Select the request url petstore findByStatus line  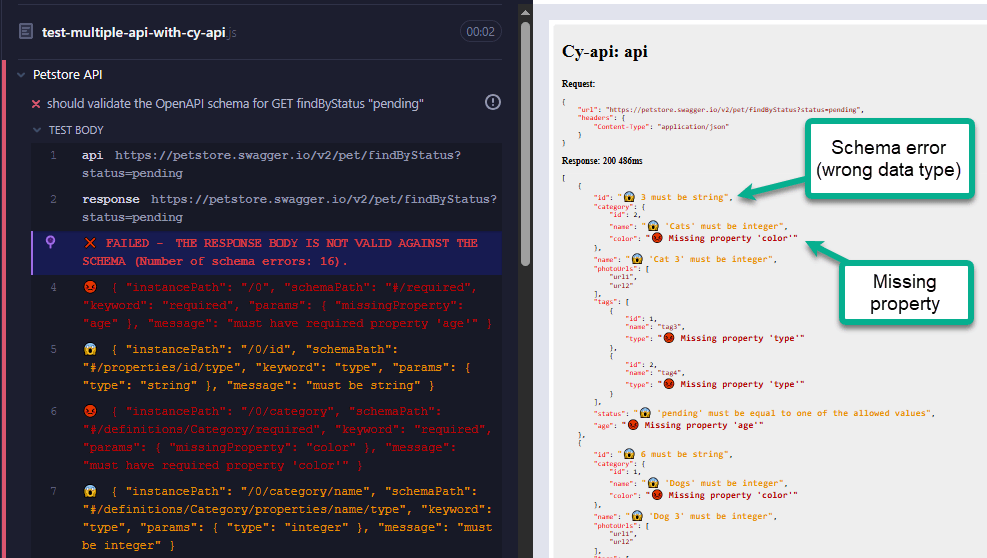[721, 110]
